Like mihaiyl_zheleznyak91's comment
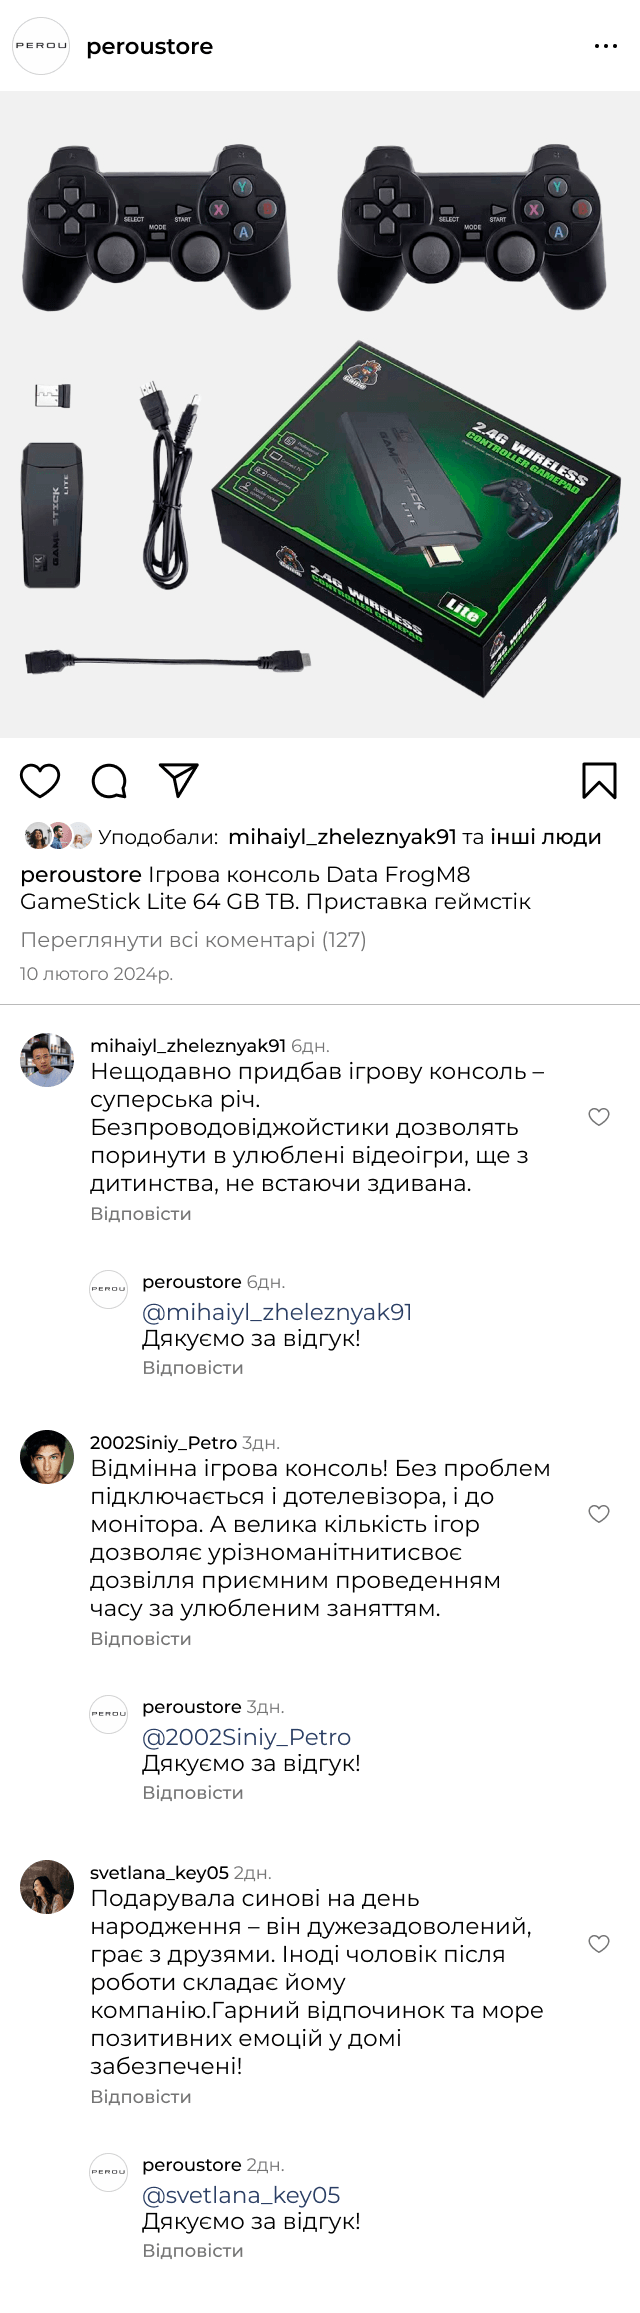 coord(599,1117)
